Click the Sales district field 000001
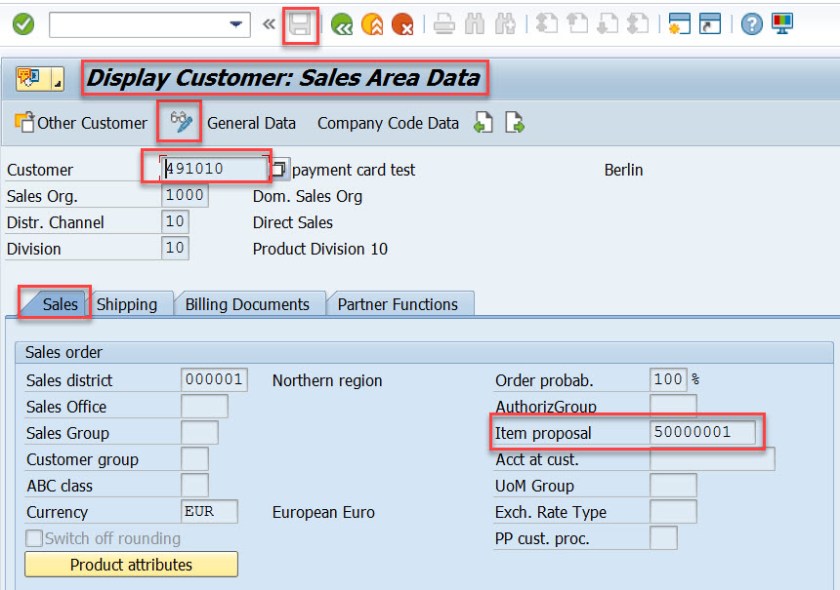This screenshot has height=590, width=840. click(x=214, y=379)
